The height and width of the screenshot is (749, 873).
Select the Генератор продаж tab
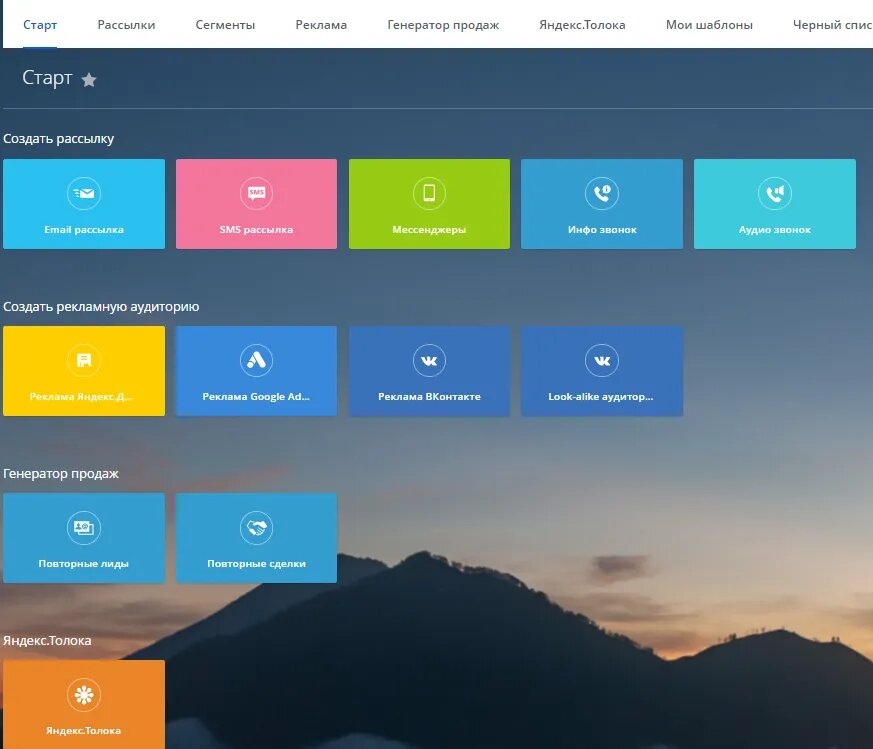(x=443, y=25)
